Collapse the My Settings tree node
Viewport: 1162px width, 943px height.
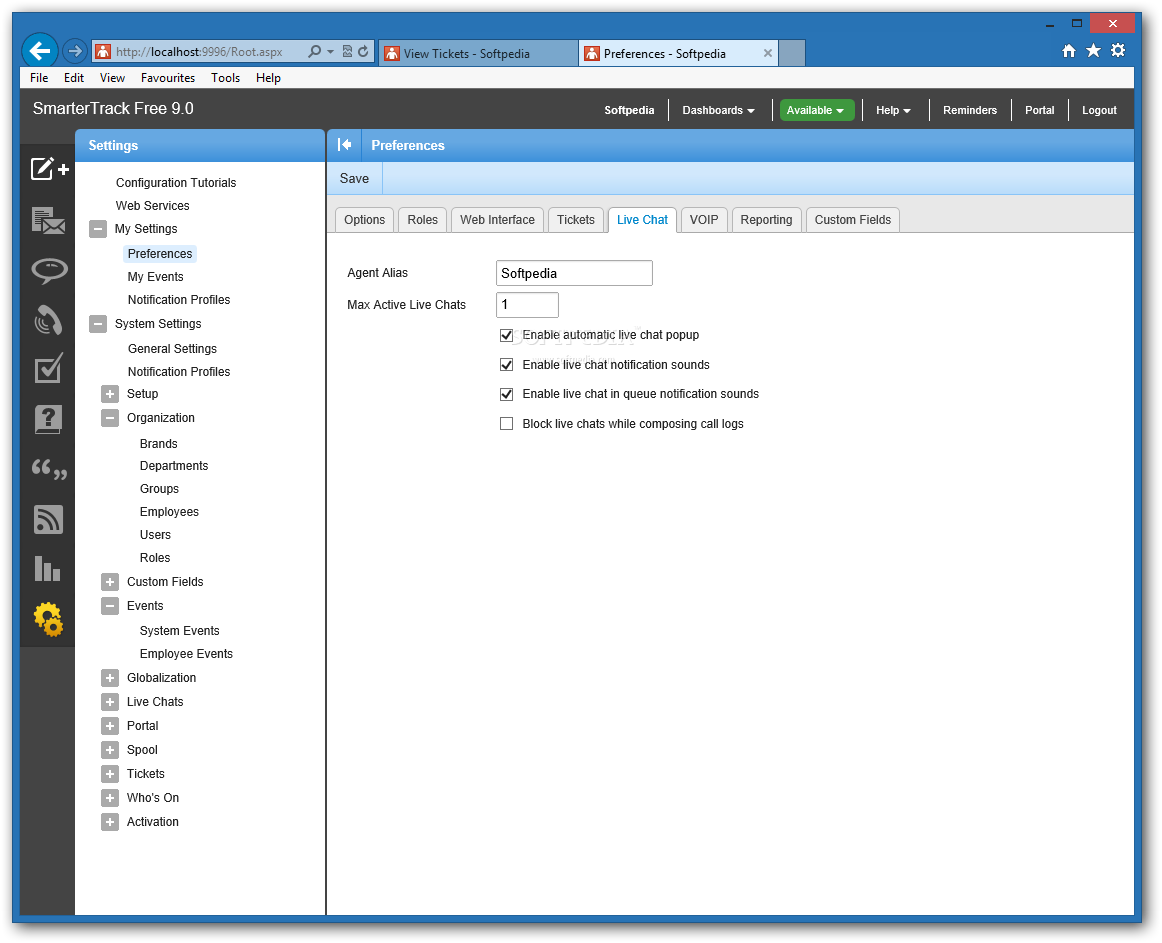pyautogui.click(x=98, y=229)
